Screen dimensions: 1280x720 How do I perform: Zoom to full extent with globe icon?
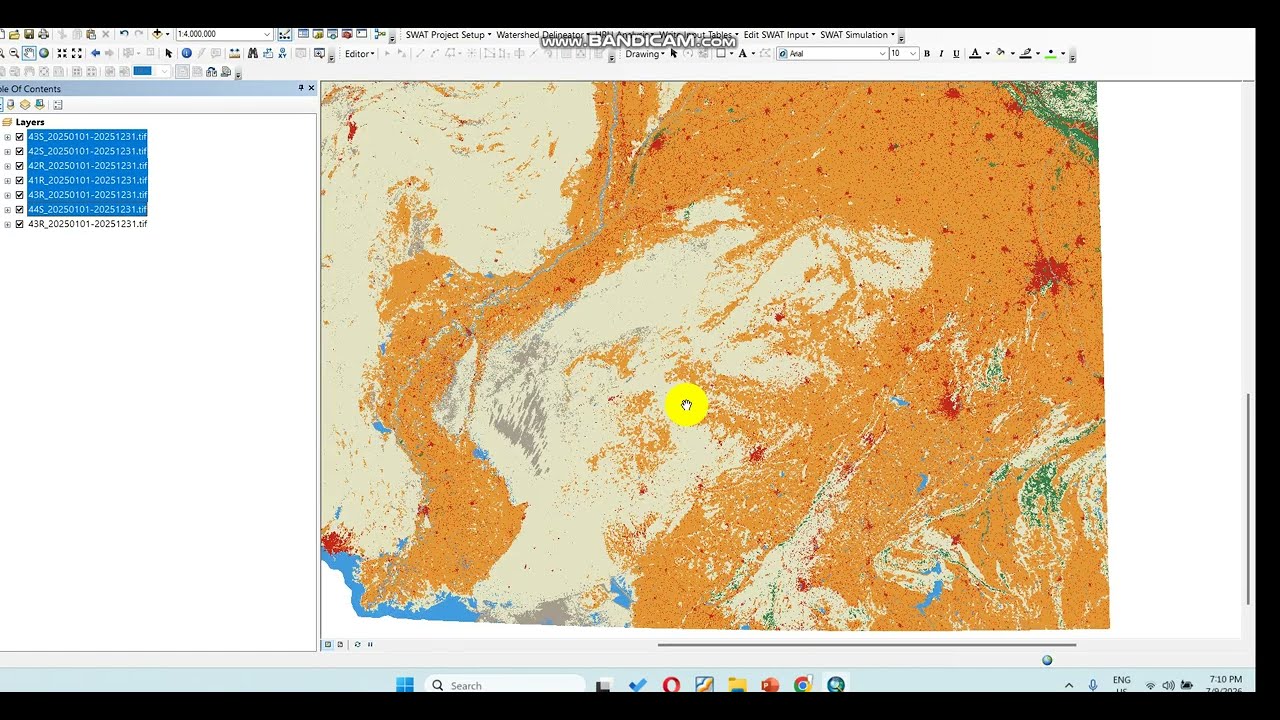44,53
